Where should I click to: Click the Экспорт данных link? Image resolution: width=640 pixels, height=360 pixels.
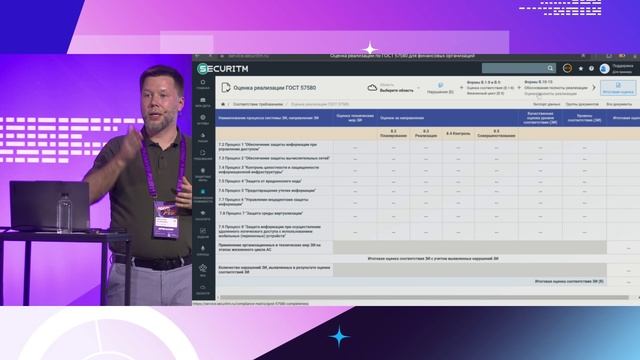tap(546, 104)
